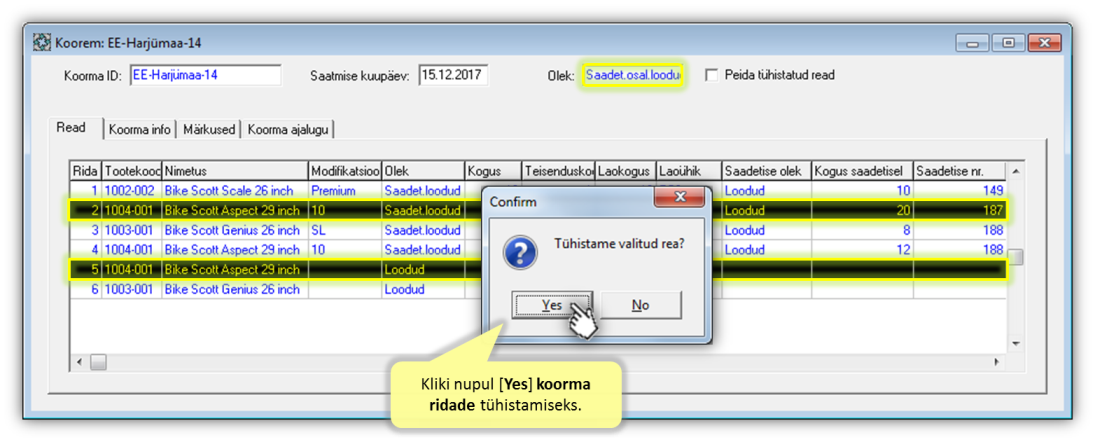Open the Märkused tab
This screenshot has height=442, width=1095.
[208, 129]
